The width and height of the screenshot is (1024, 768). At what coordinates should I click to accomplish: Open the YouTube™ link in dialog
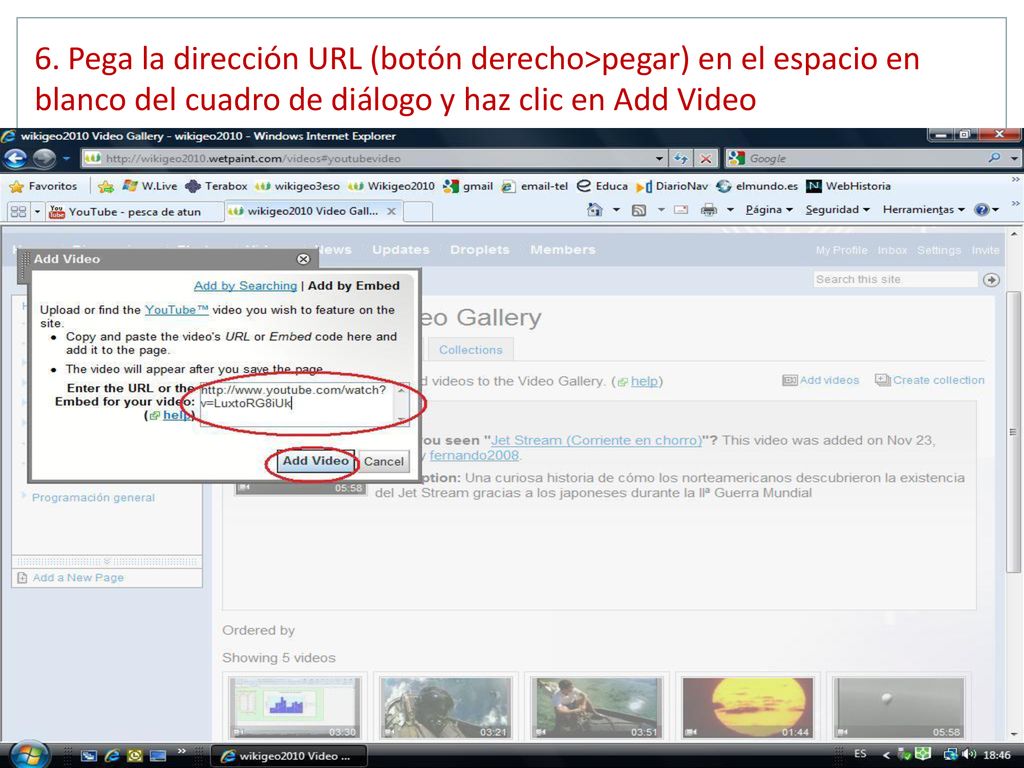coord(176,310)
